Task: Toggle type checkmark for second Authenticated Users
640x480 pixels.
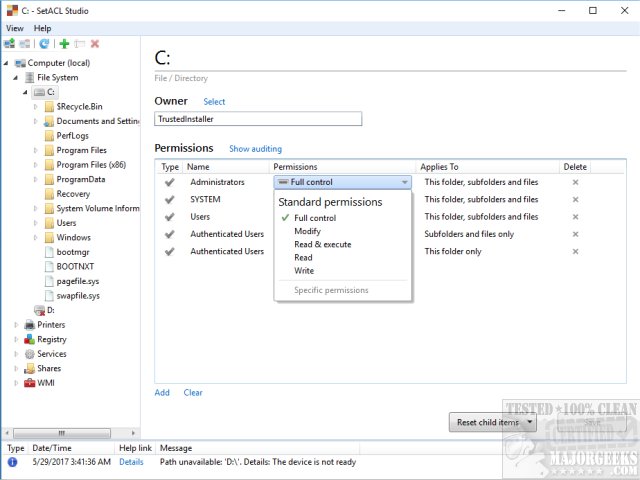Action: 169,251
